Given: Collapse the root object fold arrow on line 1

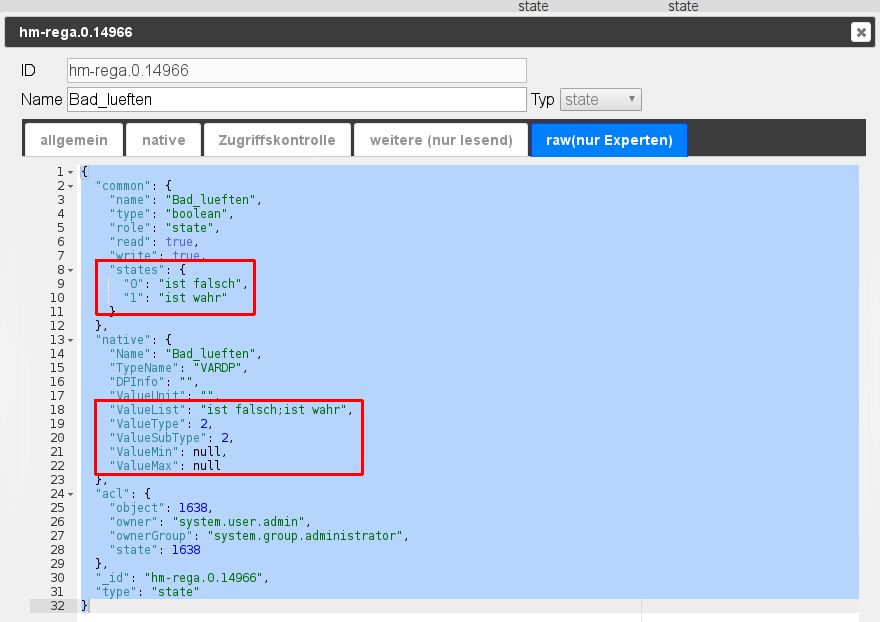Looking at the screenshot, I should (x=71, y=172).
